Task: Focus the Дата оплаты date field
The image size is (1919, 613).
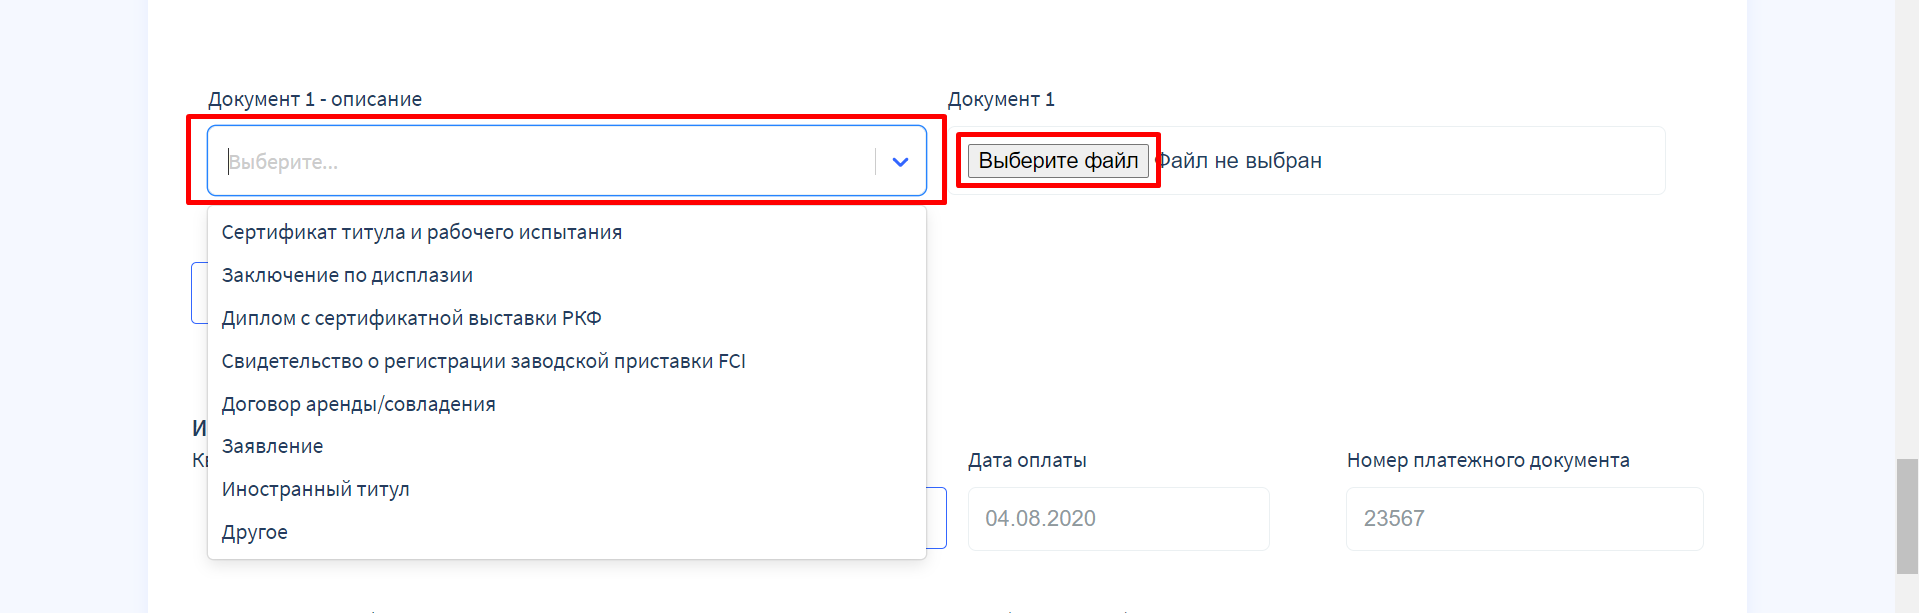Action: point(1118,518)
